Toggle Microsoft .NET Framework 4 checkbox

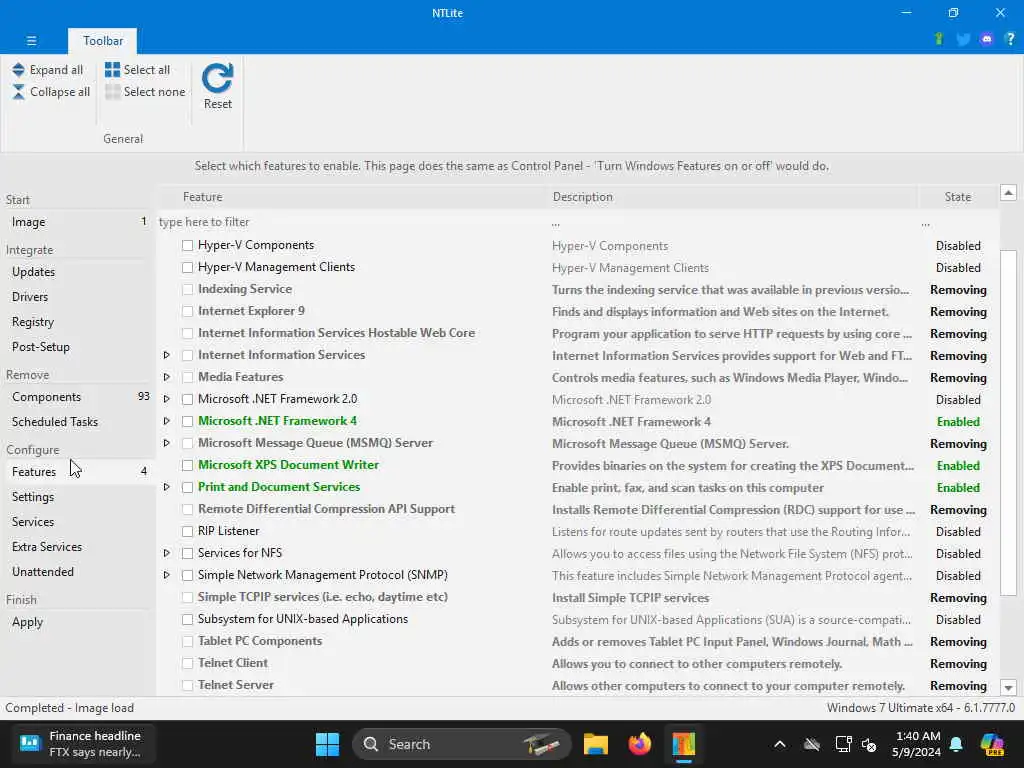tap(187, 422)
